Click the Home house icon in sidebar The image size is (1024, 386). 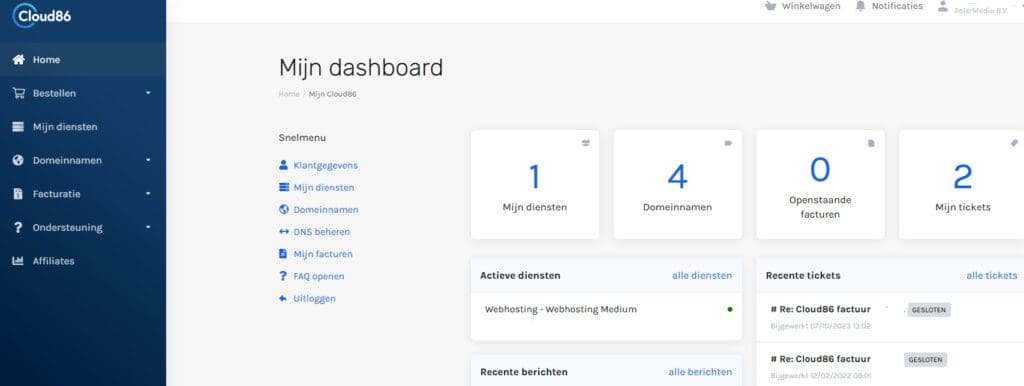click(x=18, y=59)
